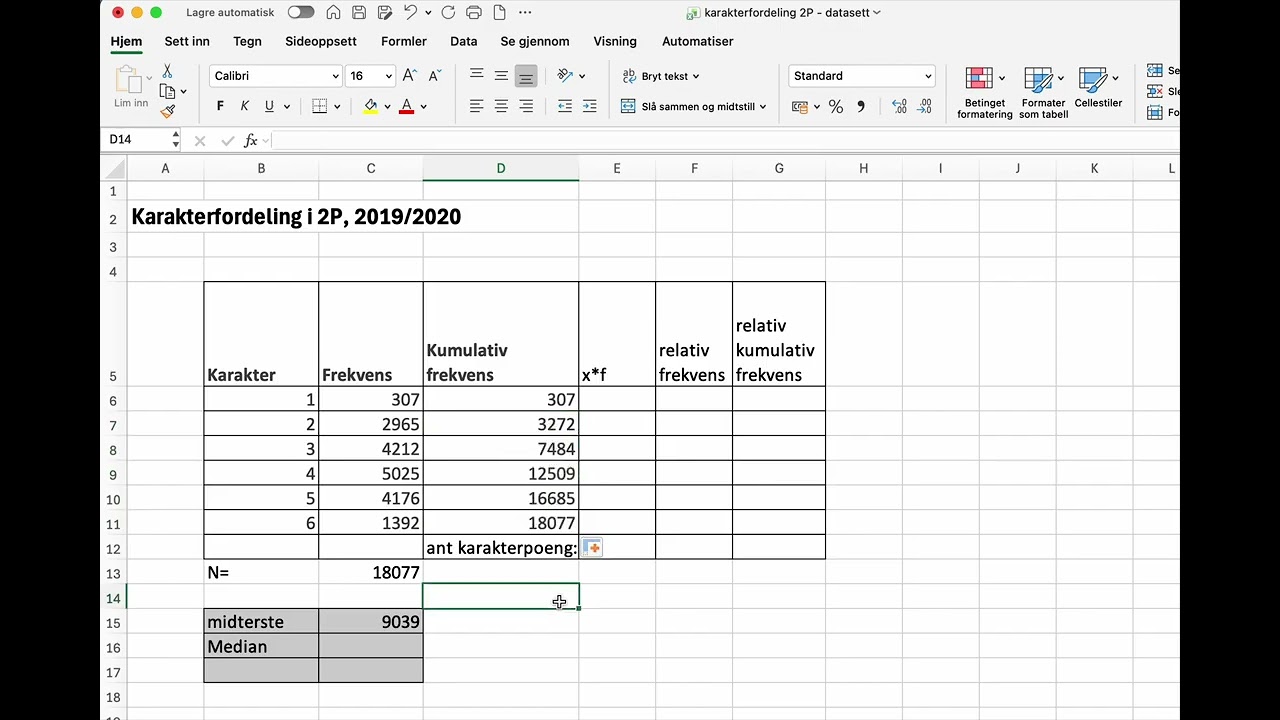Viewport: 1280px width, 720px height.
Task: Toggle bottom vertical alignment
Action: pos(526,75)
